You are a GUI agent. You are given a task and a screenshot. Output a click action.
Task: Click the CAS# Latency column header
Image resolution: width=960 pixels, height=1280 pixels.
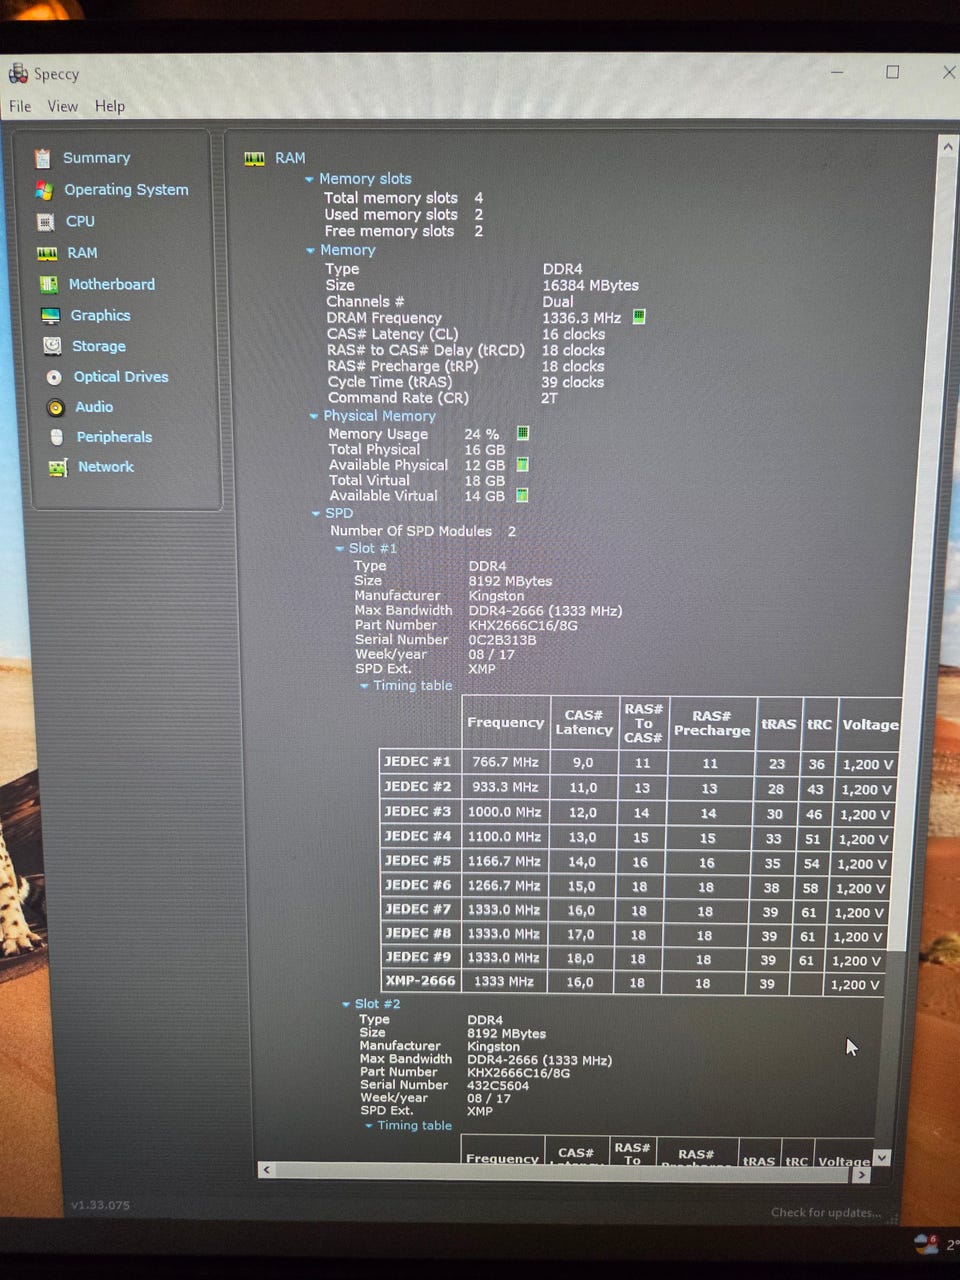(x=584, y=723)
